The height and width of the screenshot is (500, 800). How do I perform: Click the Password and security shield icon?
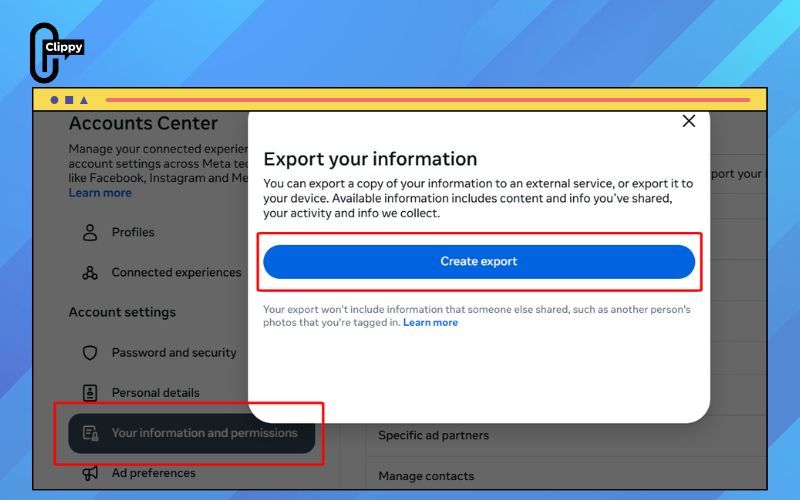tap(90, 353)
